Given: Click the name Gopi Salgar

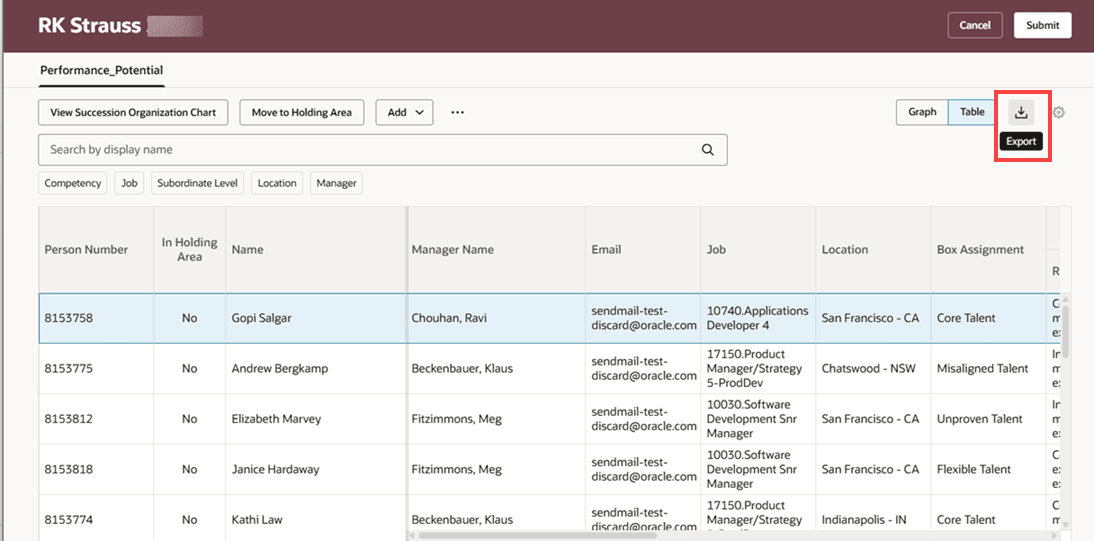Looking at the screenshot, I should click(x=262, y=318).
